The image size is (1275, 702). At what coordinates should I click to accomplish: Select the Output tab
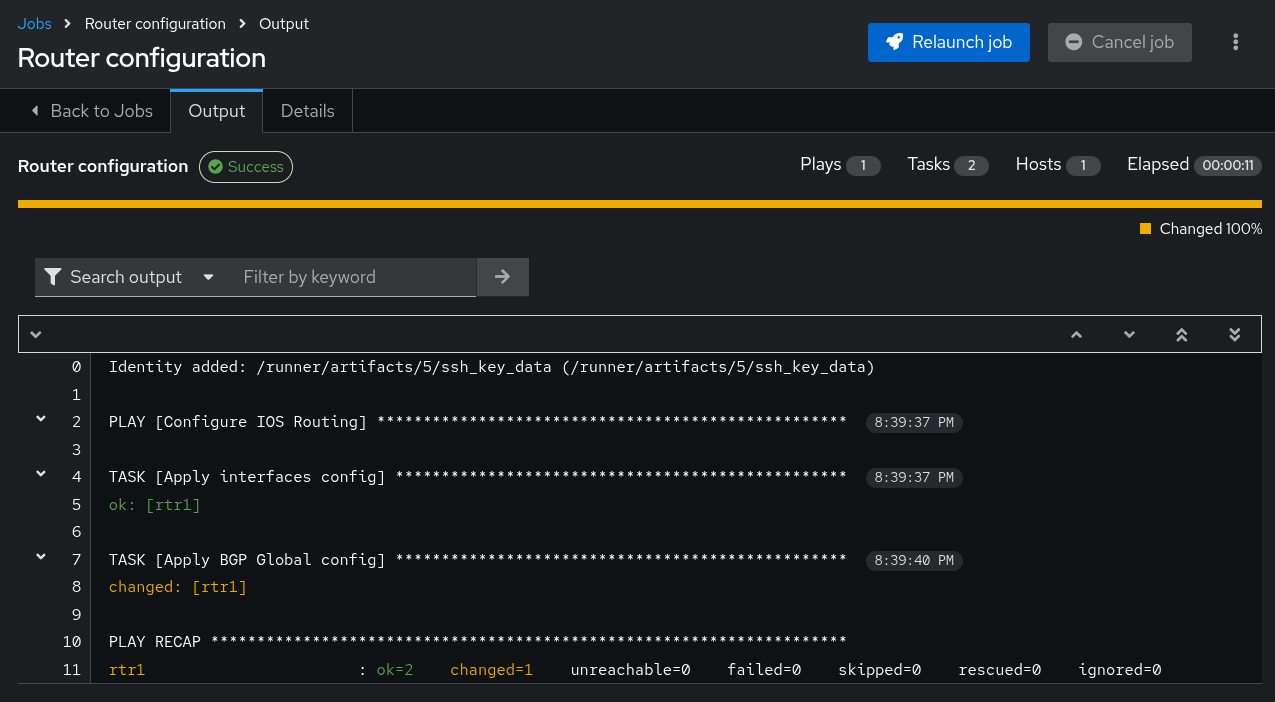tap(217, 111)
